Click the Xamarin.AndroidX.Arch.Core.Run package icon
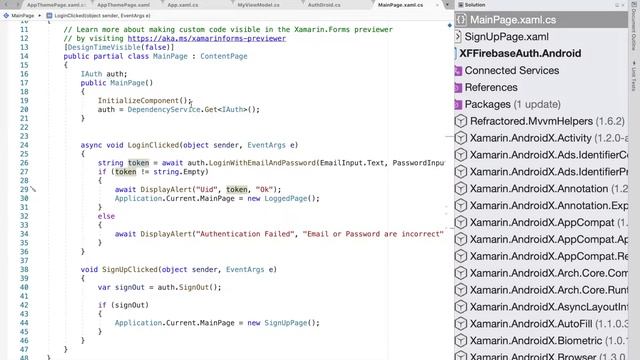The width and height of the screenshot is (640, 360). [x=461, y=290]
